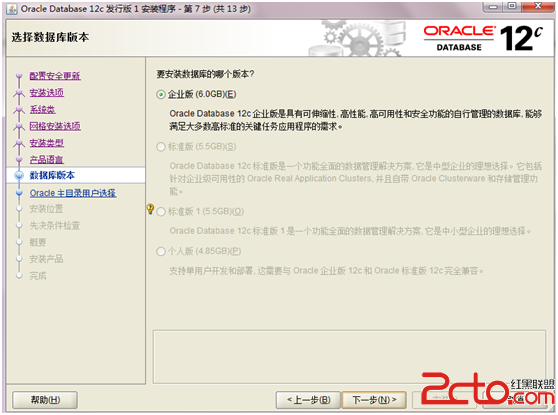Open Oracle 主目录用户选择 step link

73,193
